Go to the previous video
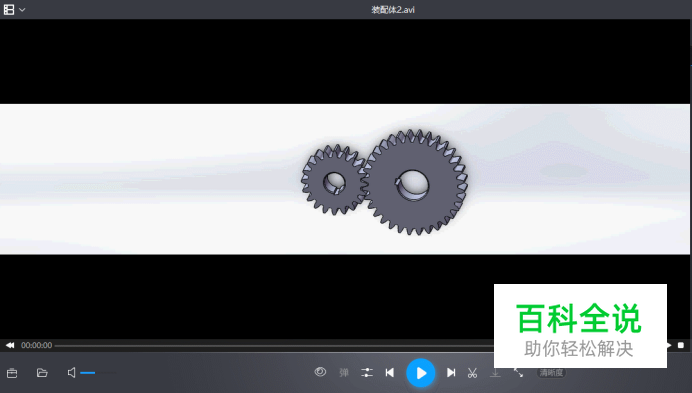692x393 pixels. (390, 373)
